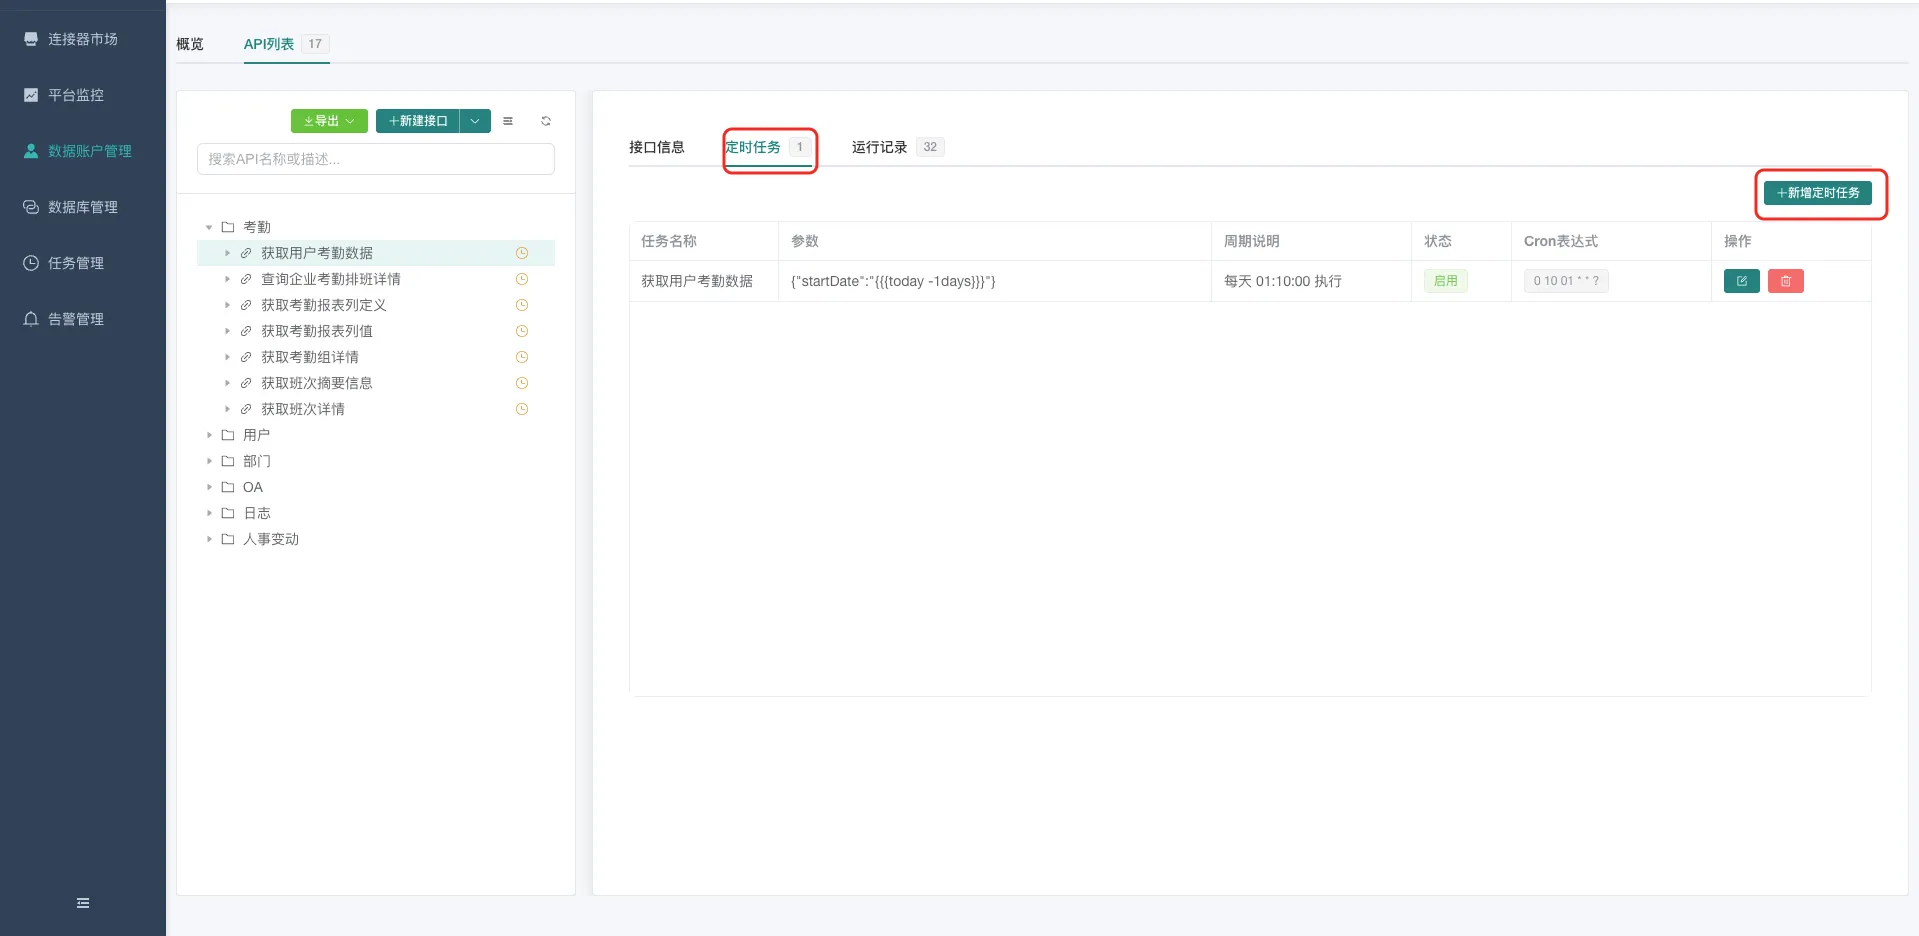Image resolution: width=1919 pixels, height=936 pixels.
Task: Click the 新建接口 button
Action: tap(418, 121)
